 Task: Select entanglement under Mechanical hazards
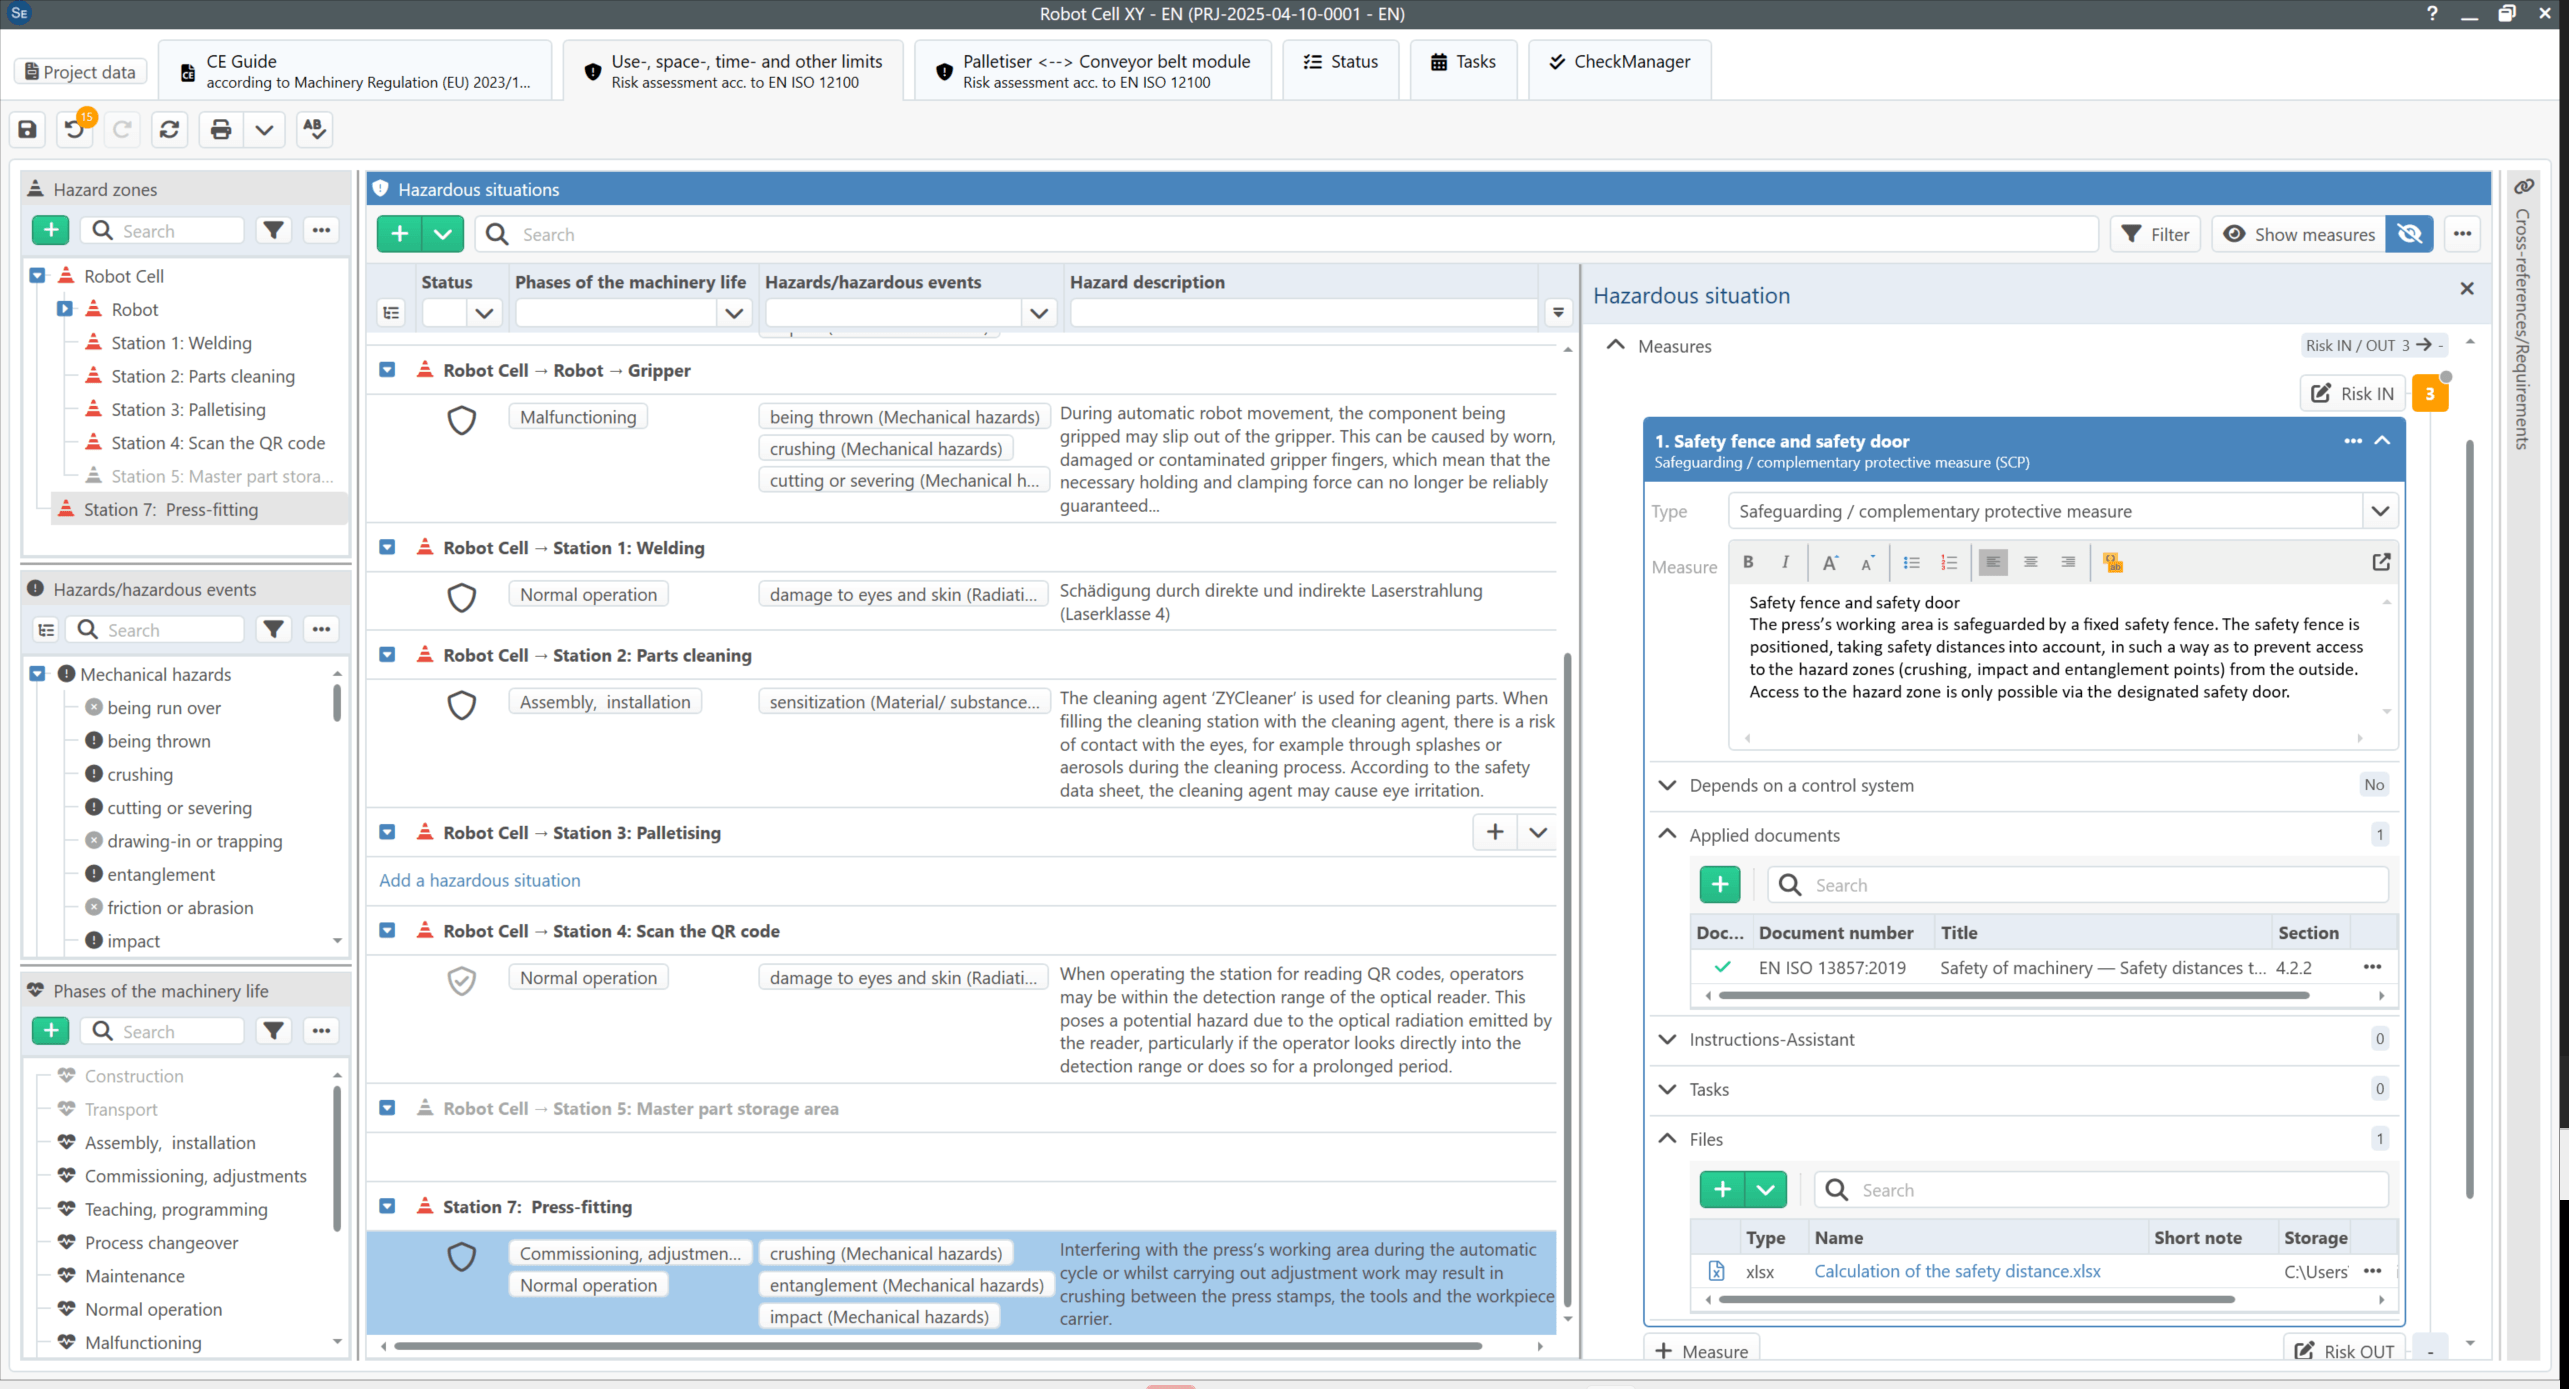click(x=160, y=874)
